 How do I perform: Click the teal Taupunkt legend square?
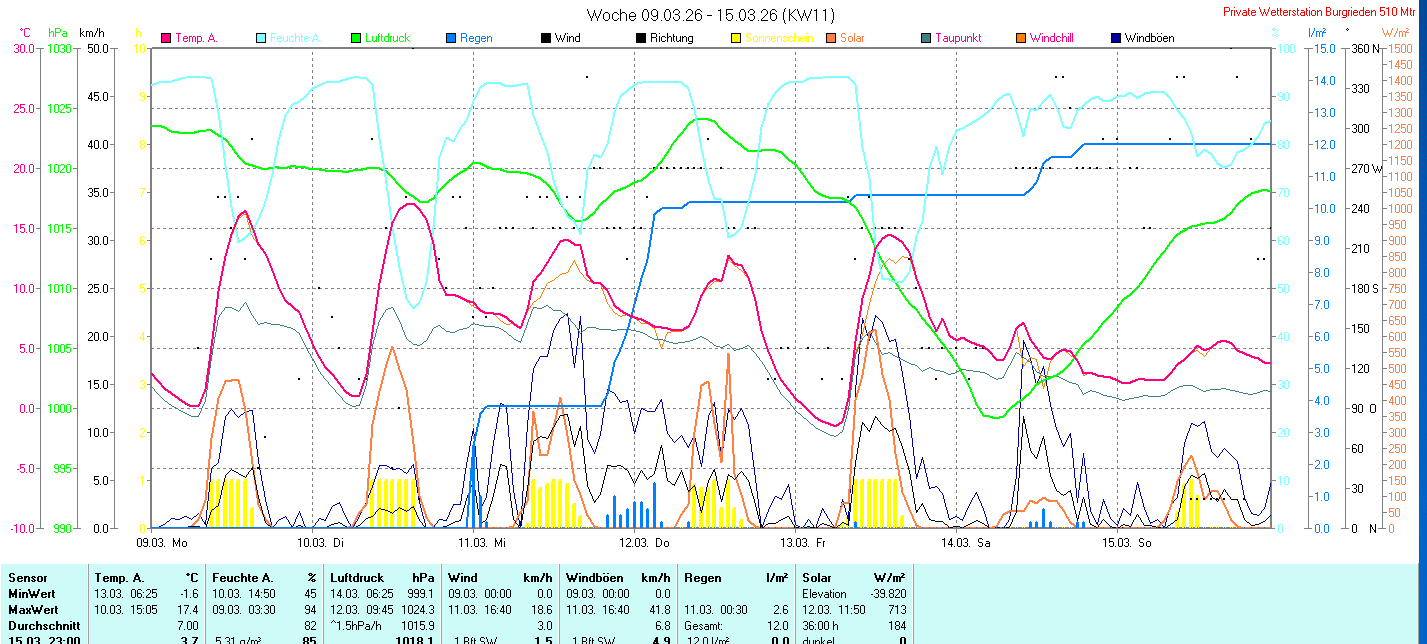tap(925, 38)
